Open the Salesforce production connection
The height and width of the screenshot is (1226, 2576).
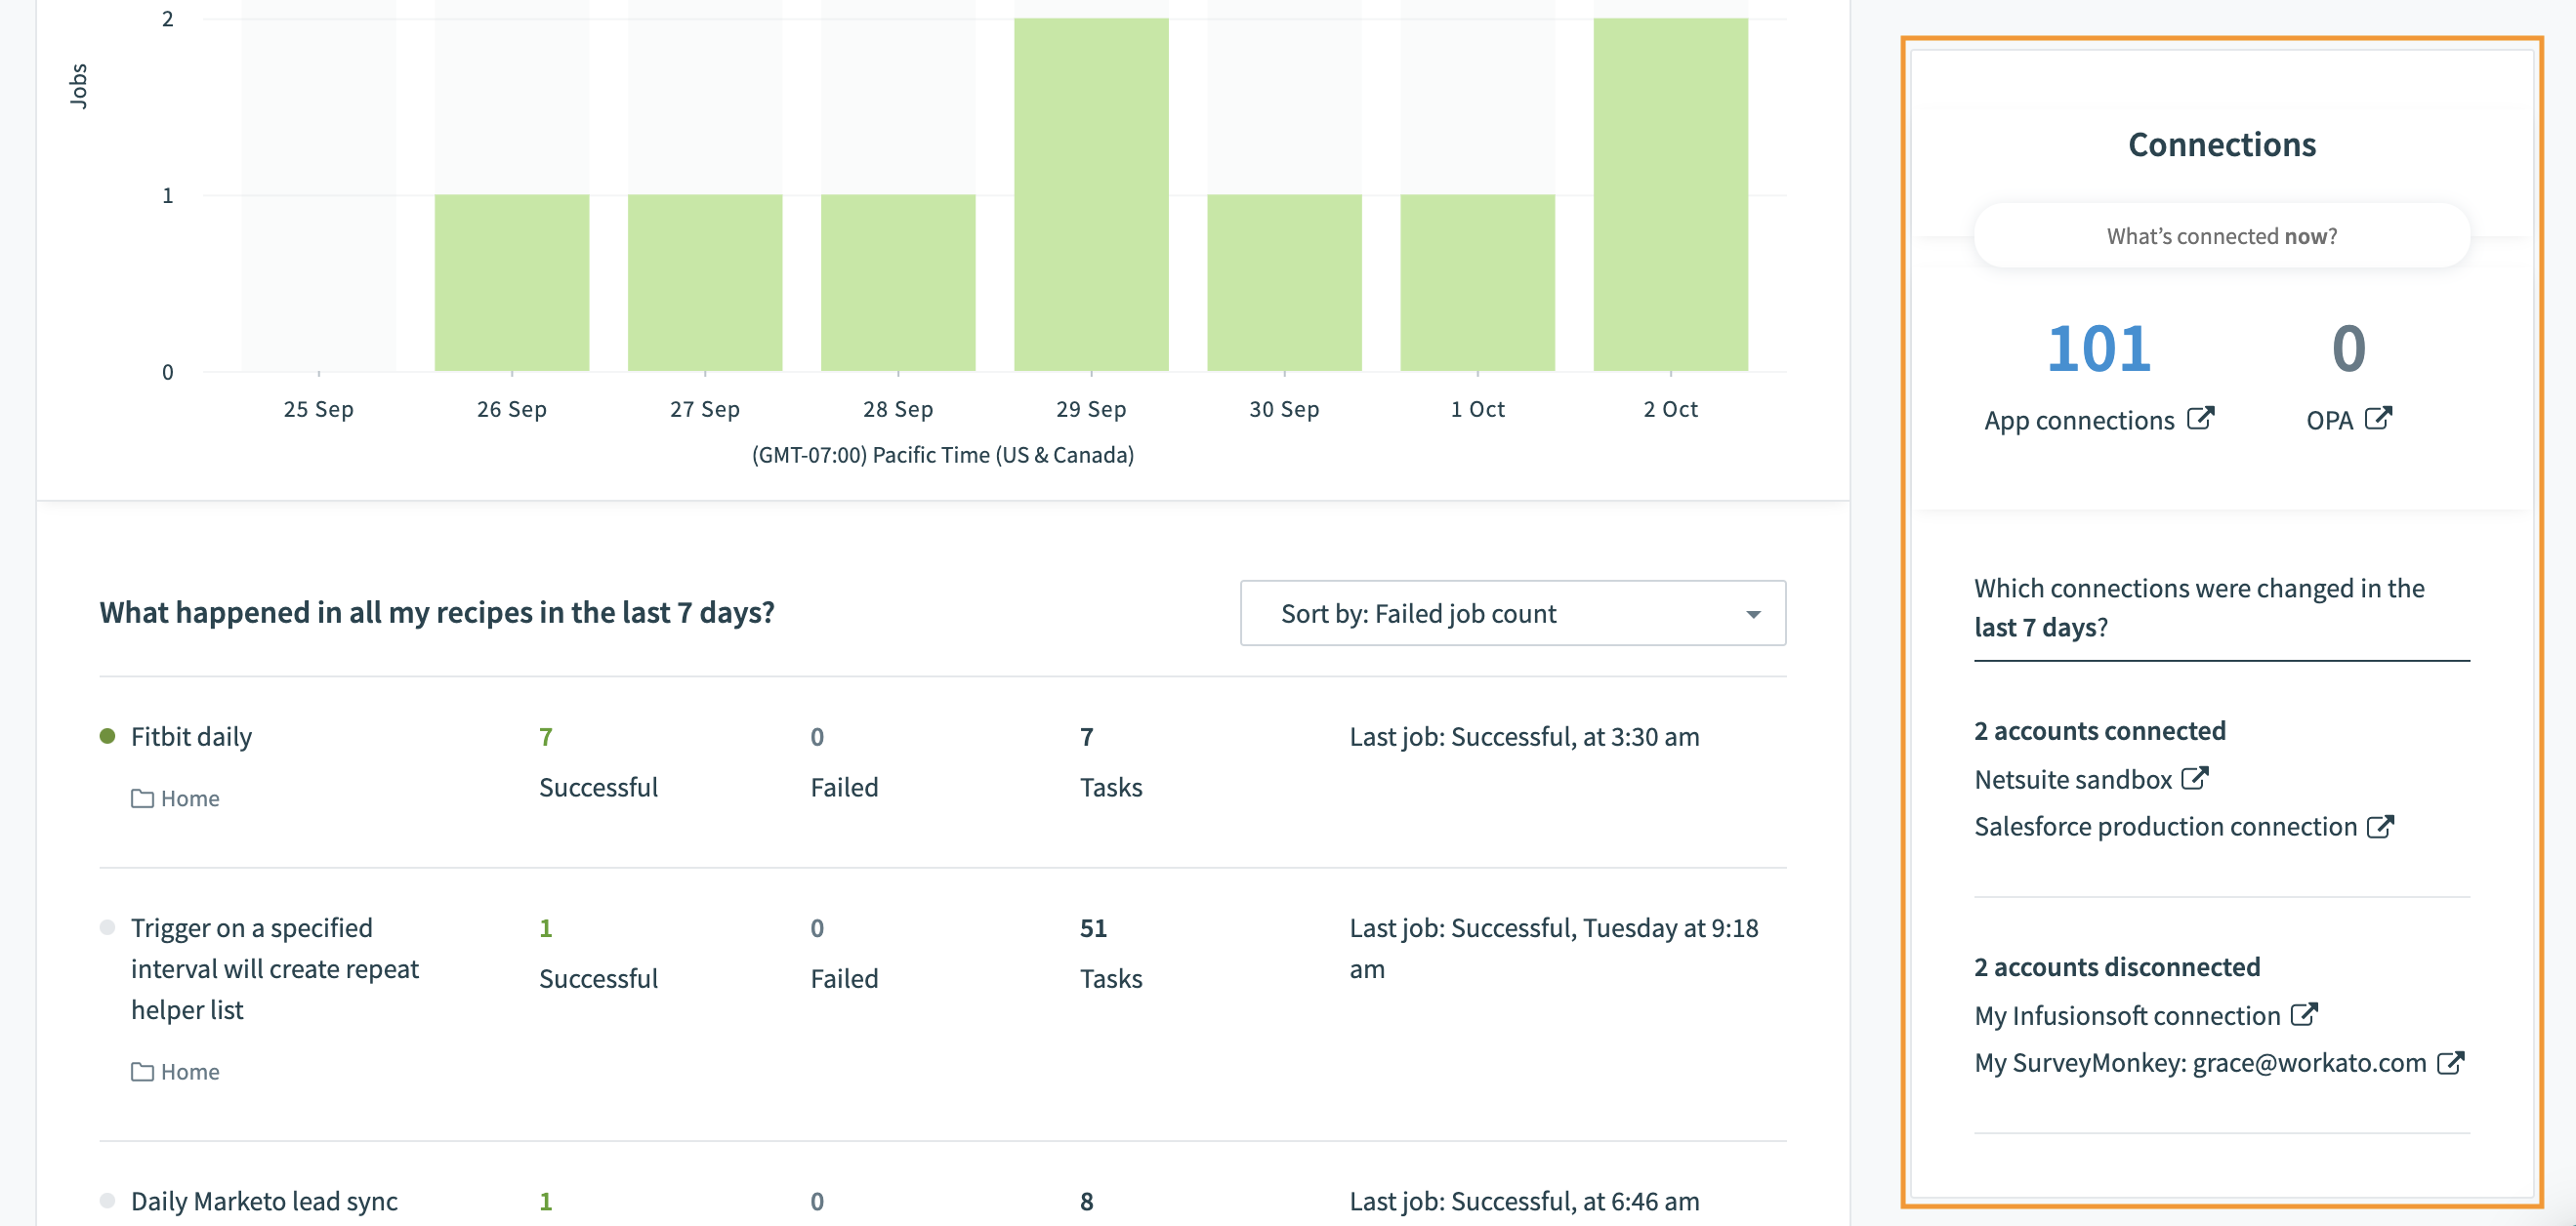click(2162, 826)
